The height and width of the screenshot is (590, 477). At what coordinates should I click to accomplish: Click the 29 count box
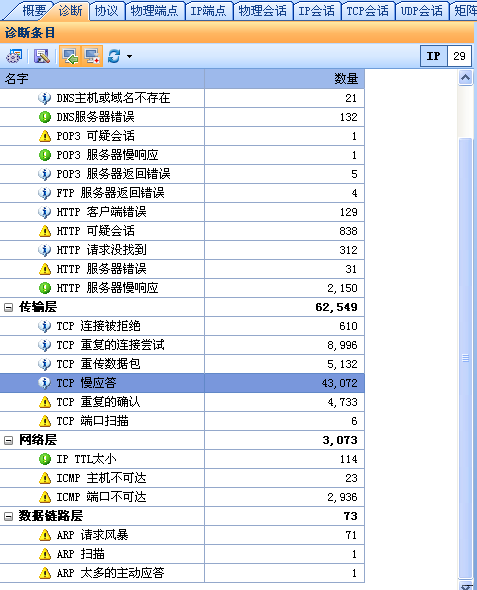459,56
